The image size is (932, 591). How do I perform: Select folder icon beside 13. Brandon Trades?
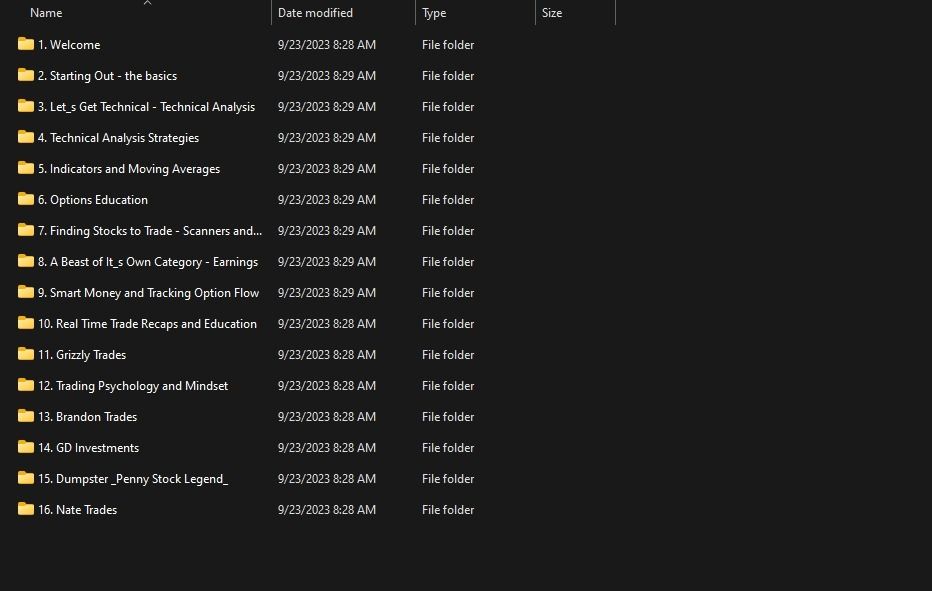26,416
